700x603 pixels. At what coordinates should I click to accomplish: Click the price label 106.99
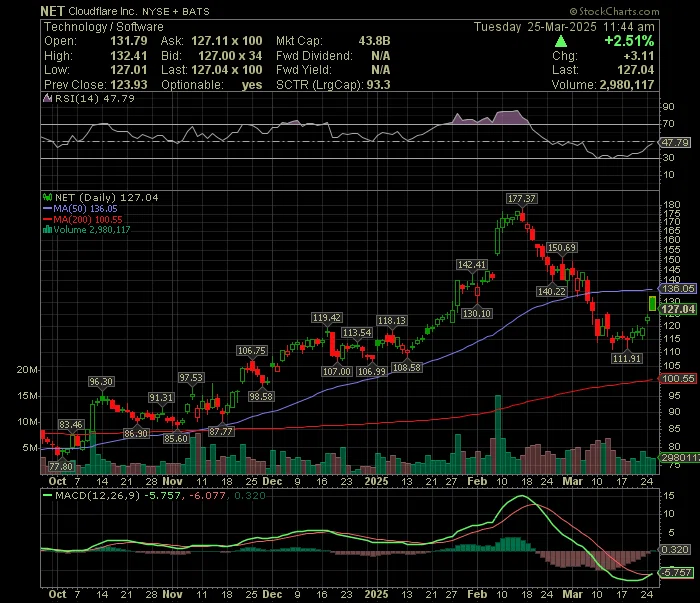click(x=371, y=371)
